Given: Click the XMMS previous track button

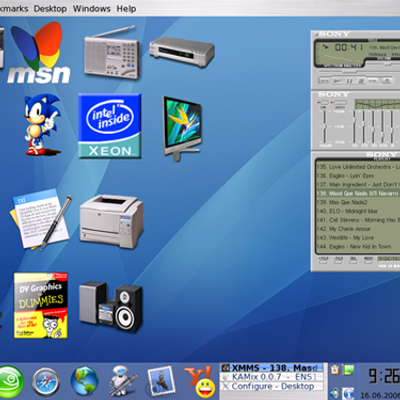Looking at the screenshot, I should click(x=325, y=81).
